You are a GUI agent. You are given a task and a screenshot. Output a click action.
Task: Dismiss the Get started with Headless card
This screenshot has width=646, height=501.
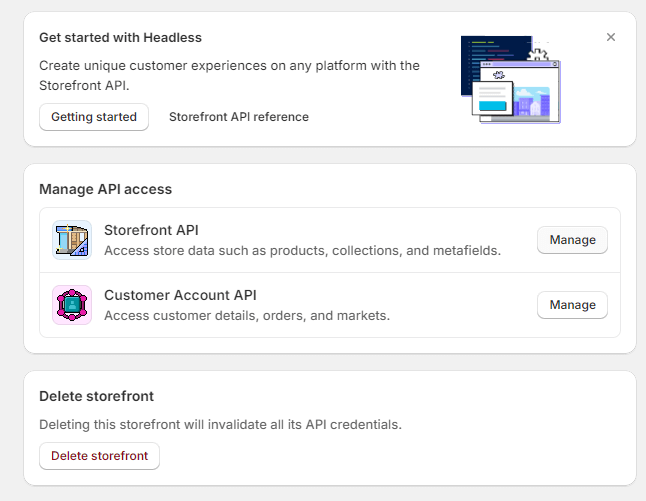point(611,37)
